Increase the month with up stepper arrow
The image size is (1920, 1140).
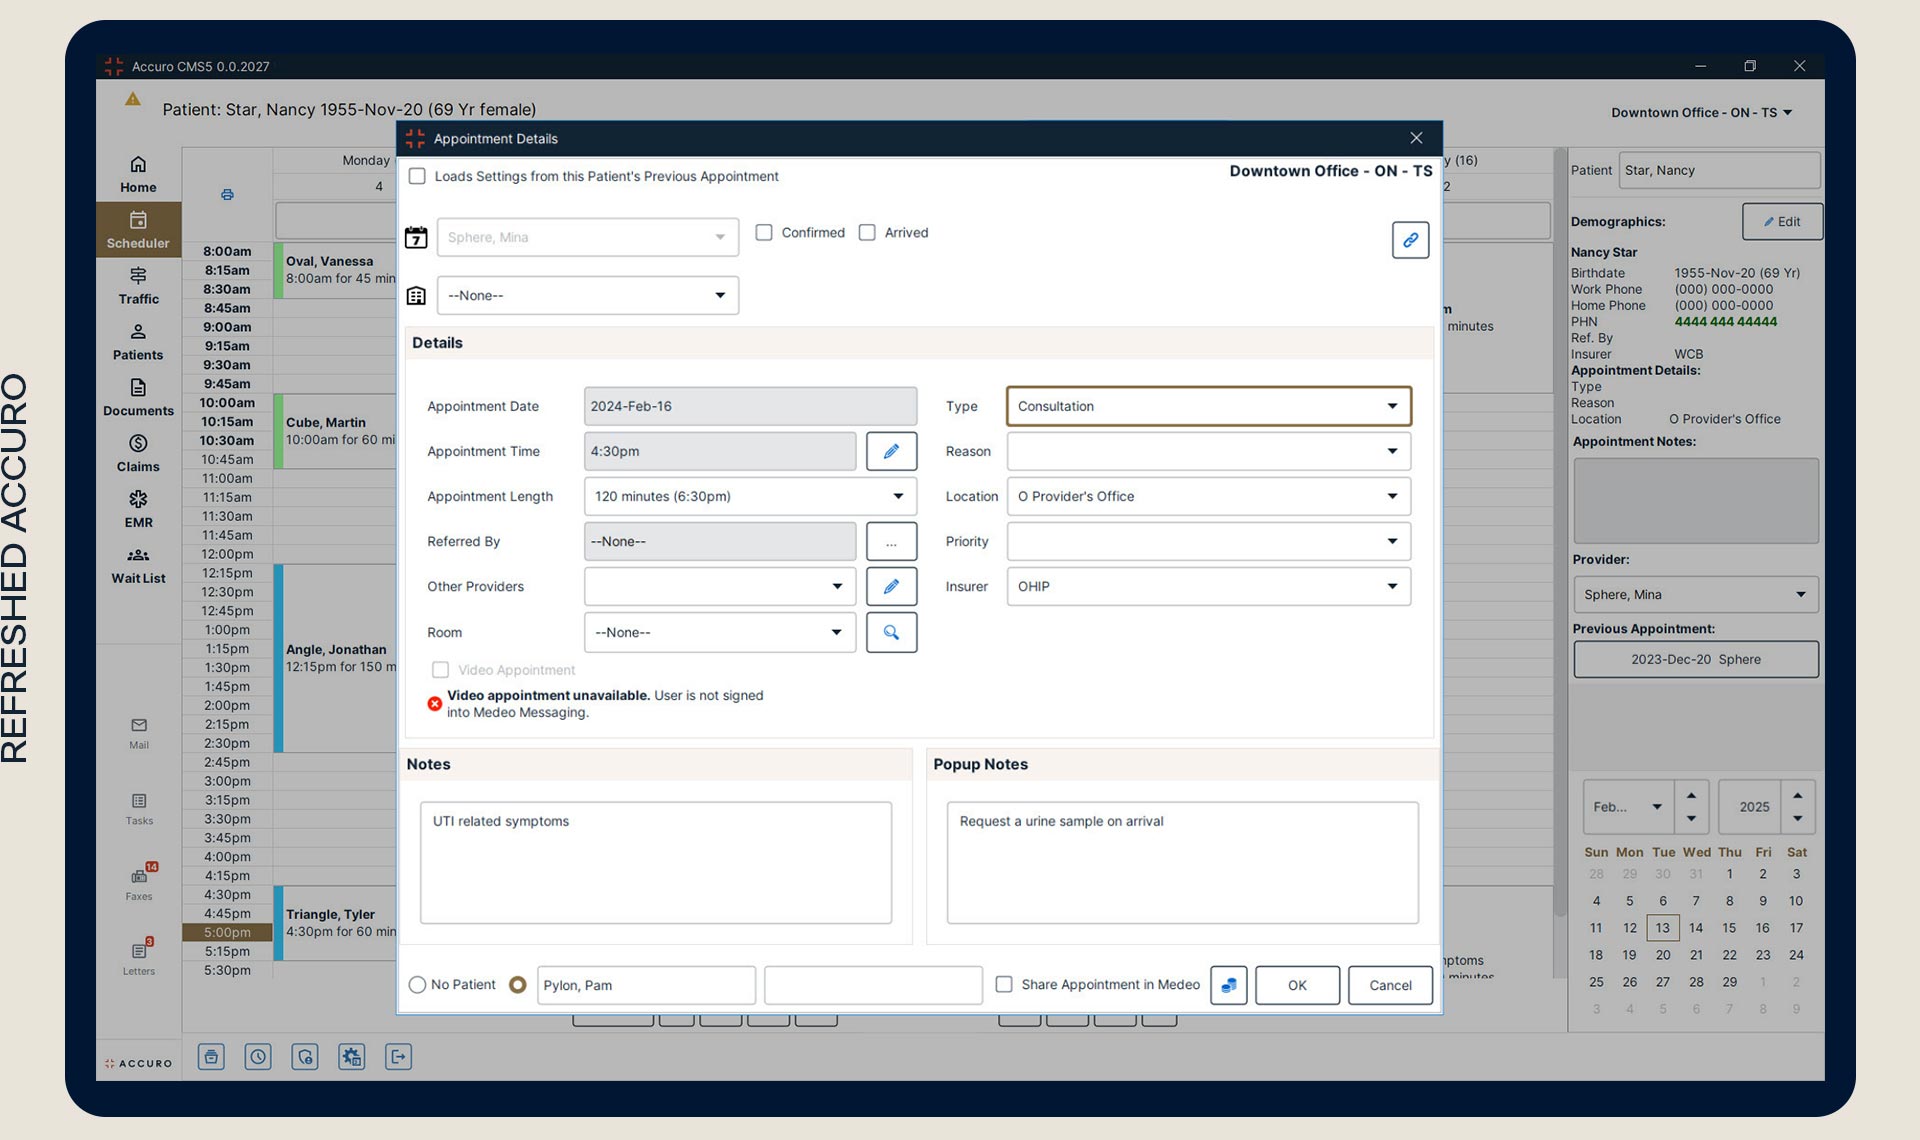[x=1691, y=795]
